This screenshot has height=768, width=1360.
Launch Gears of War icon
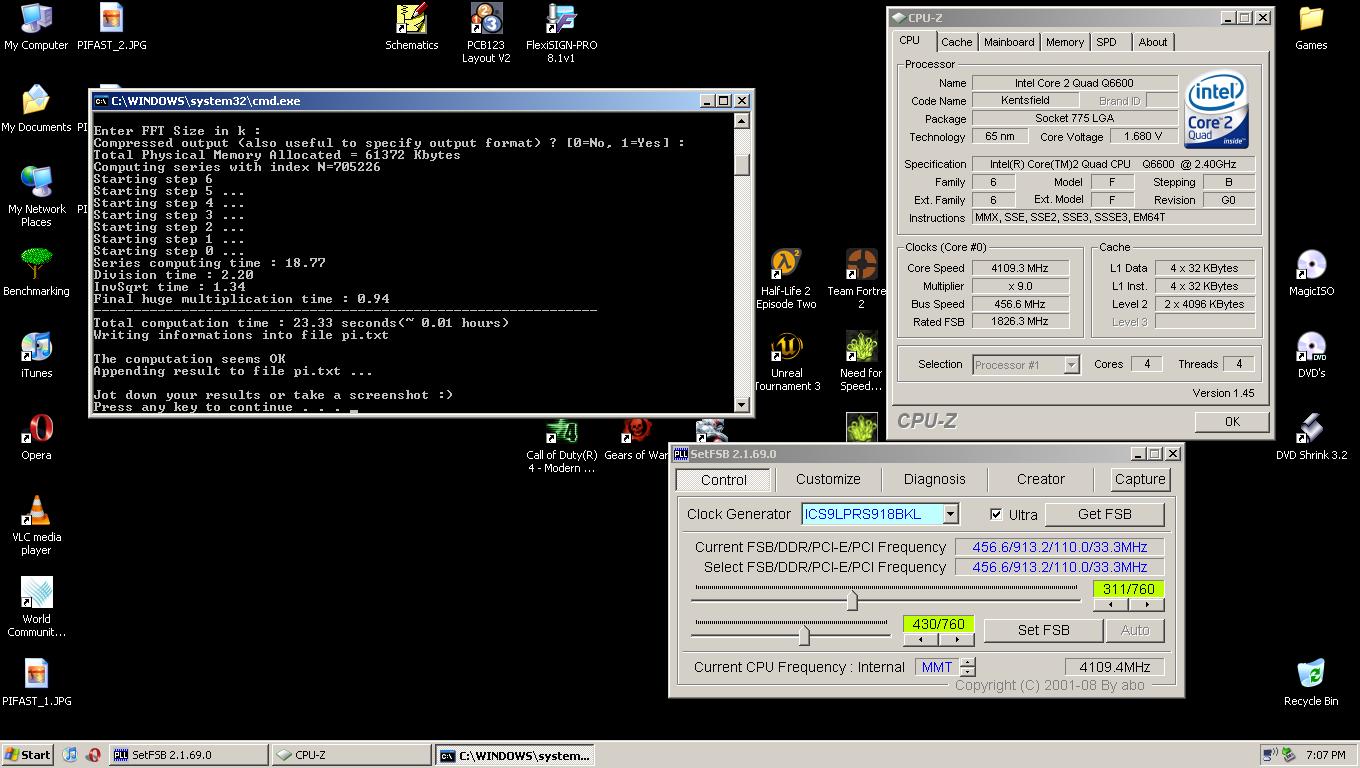click(x=636, y=441)
